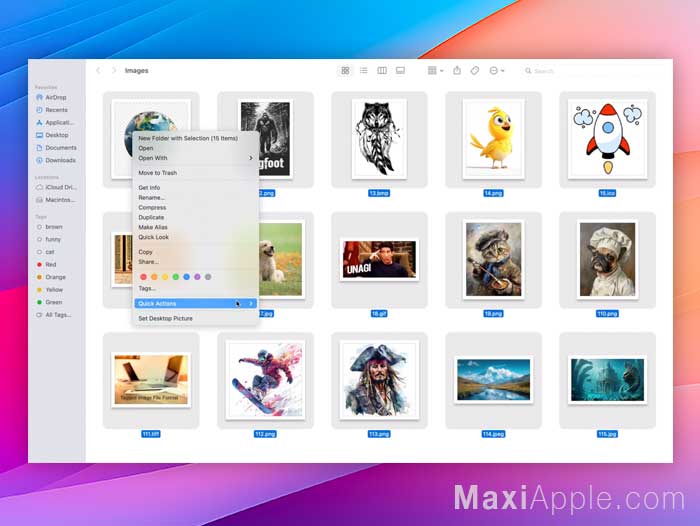Open the Action ellipsis menu
The height and width of the screenshot is (526, 700).
tap(496, 71)
